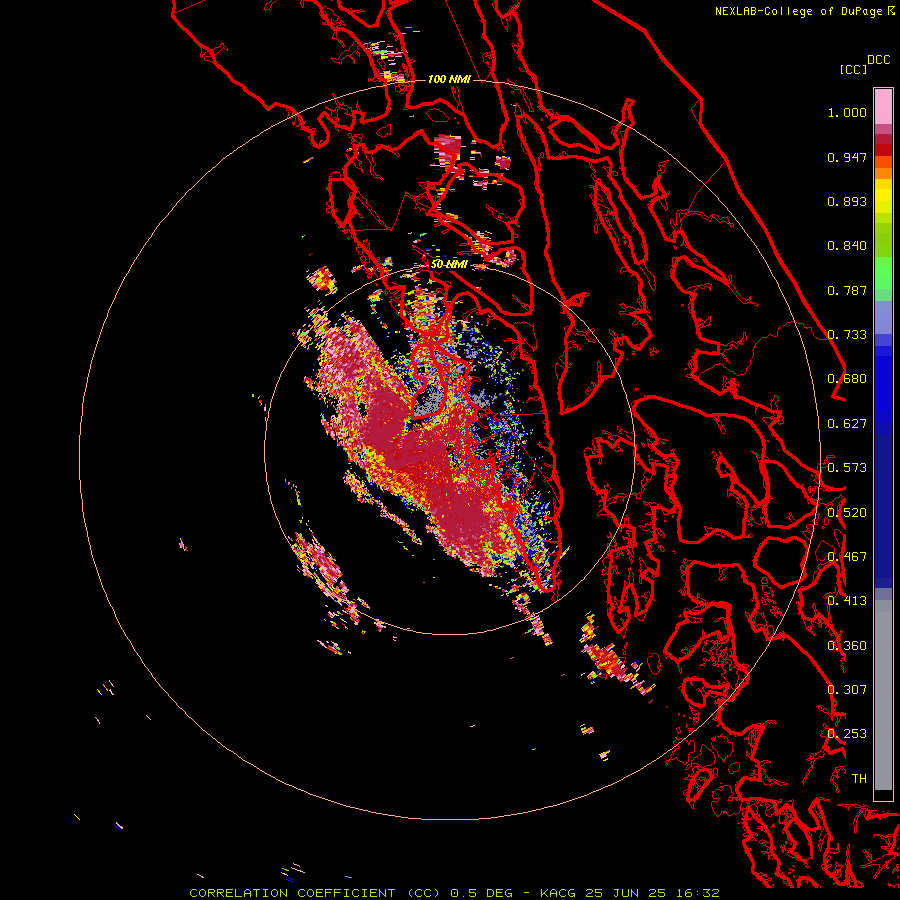The width and height of the screenshot is (900, 900).
Task: Select the 0.680 scale value
Action: [x=847, y=379]
